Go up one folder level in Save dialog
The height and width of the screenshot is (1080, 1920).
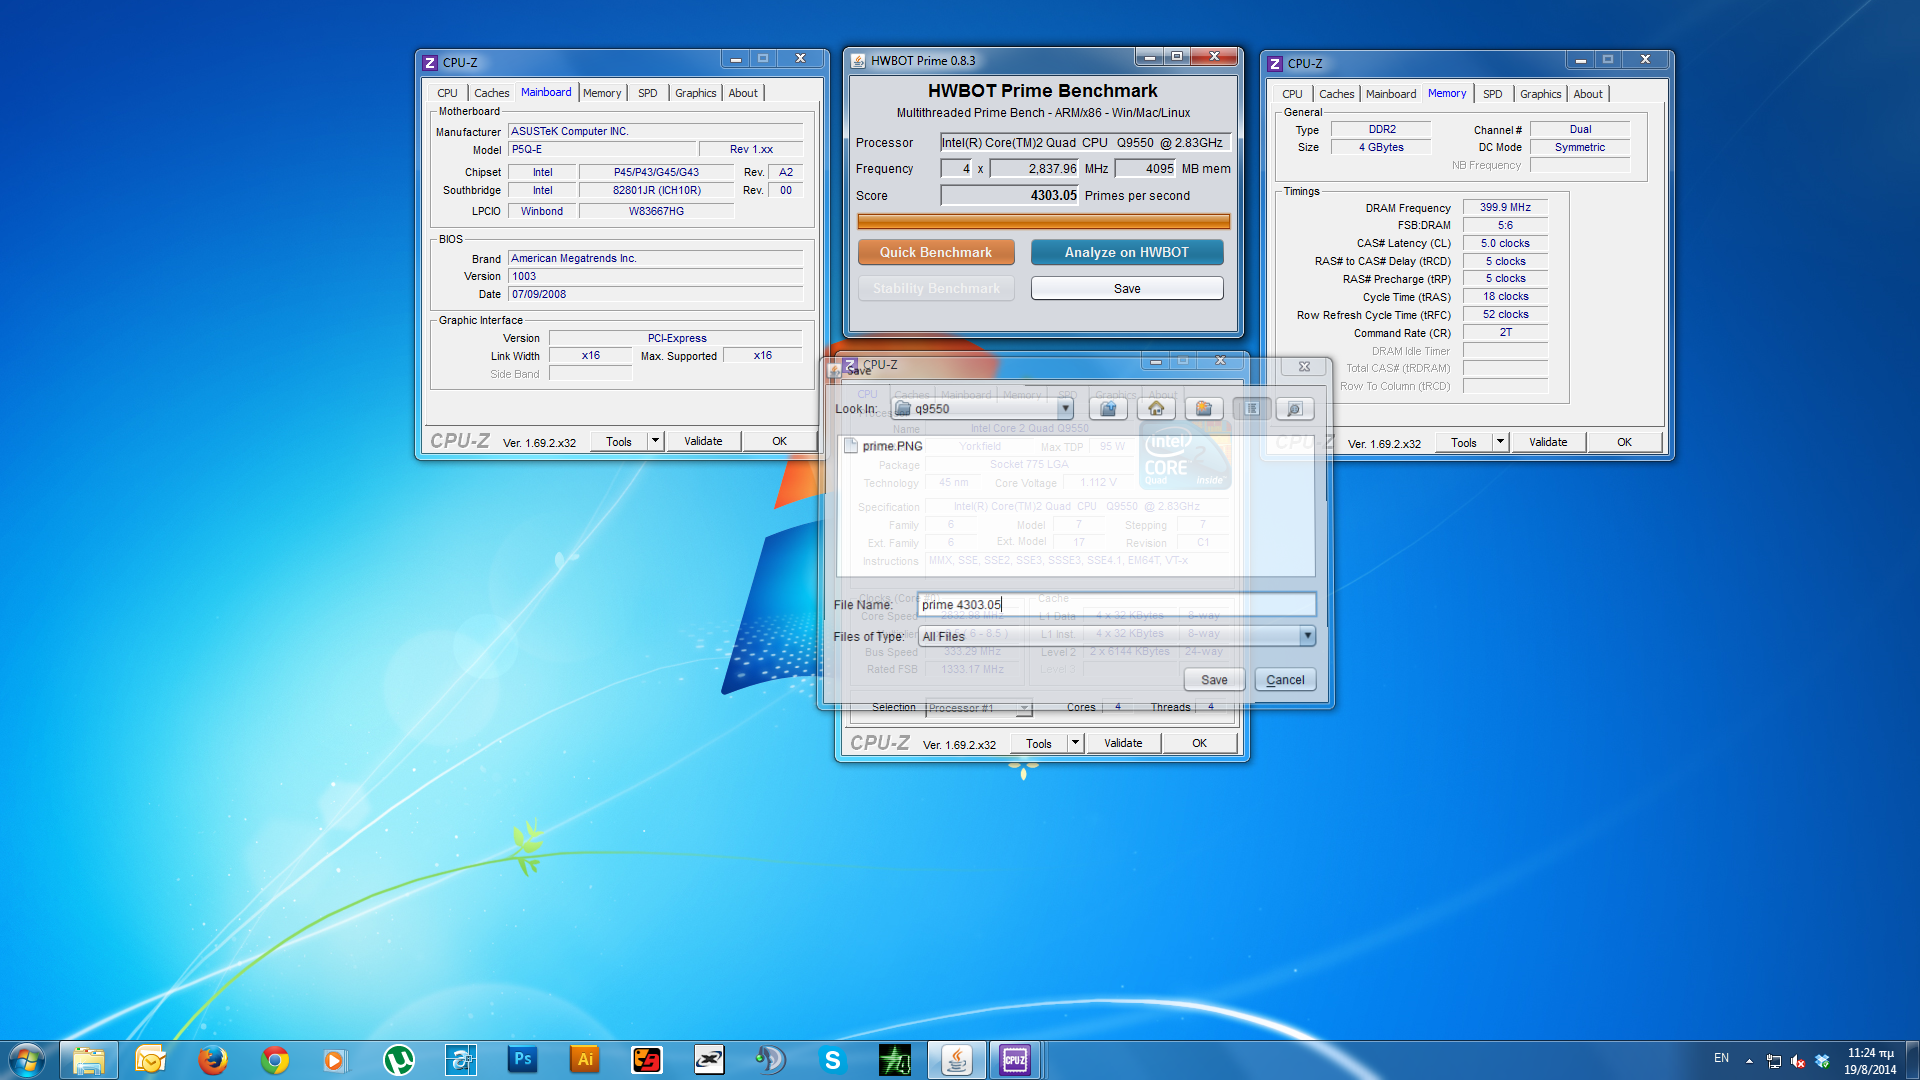(x=1108, y=408)
